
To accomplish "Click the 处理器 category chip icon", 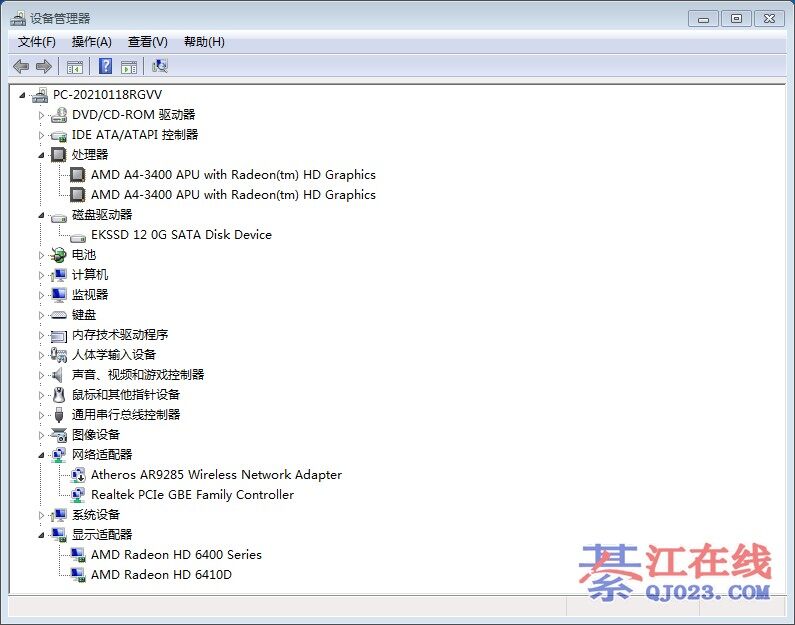I will (59, 155).
